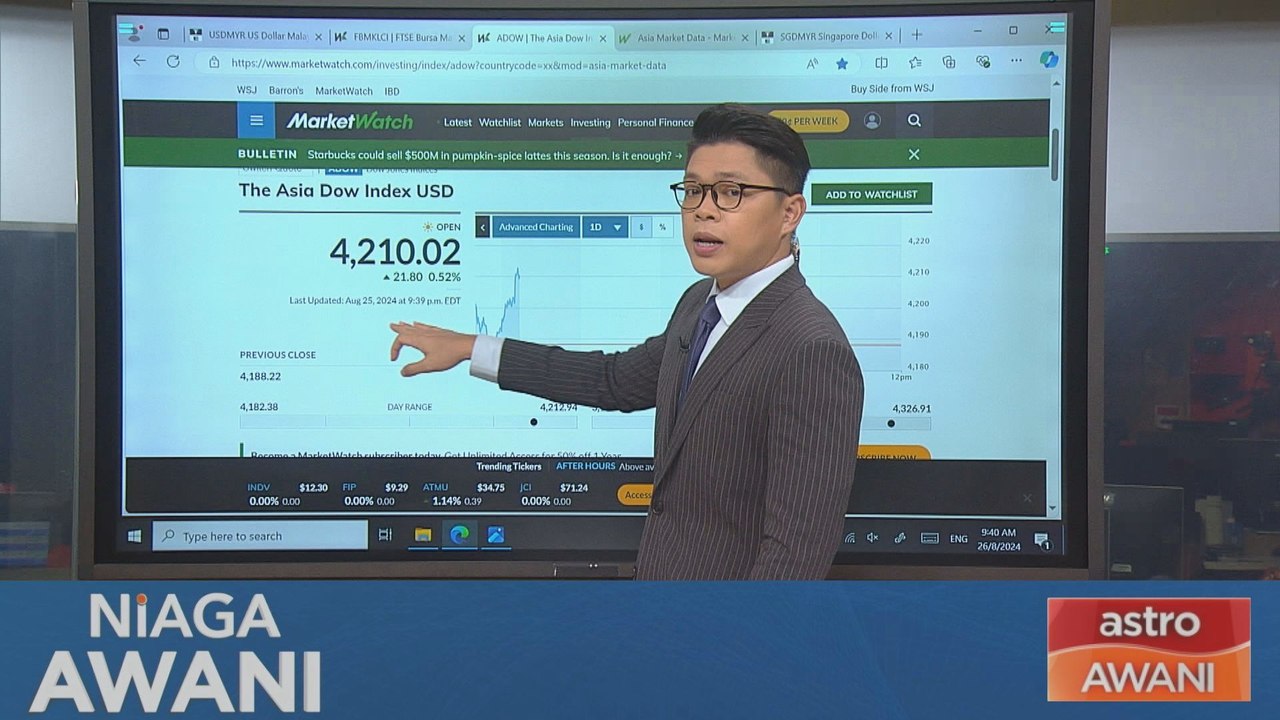Screen dimensions: 1280x720
Task: Switch chart to percent display toggle
Action: point(662,227)
